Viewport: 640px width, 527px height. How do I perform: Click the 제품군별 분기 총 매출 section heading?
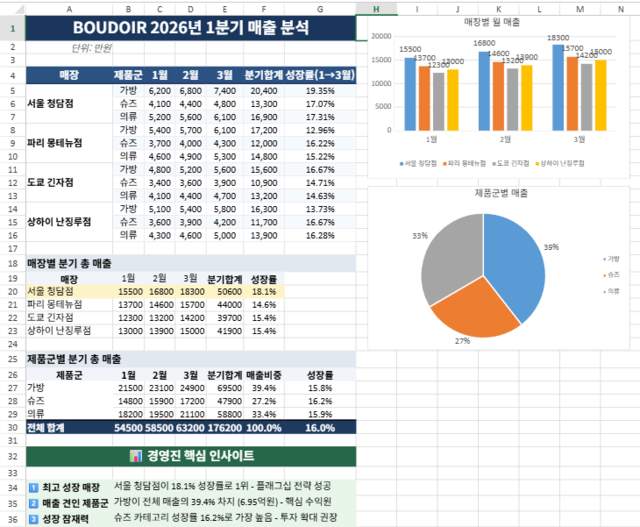191,359
